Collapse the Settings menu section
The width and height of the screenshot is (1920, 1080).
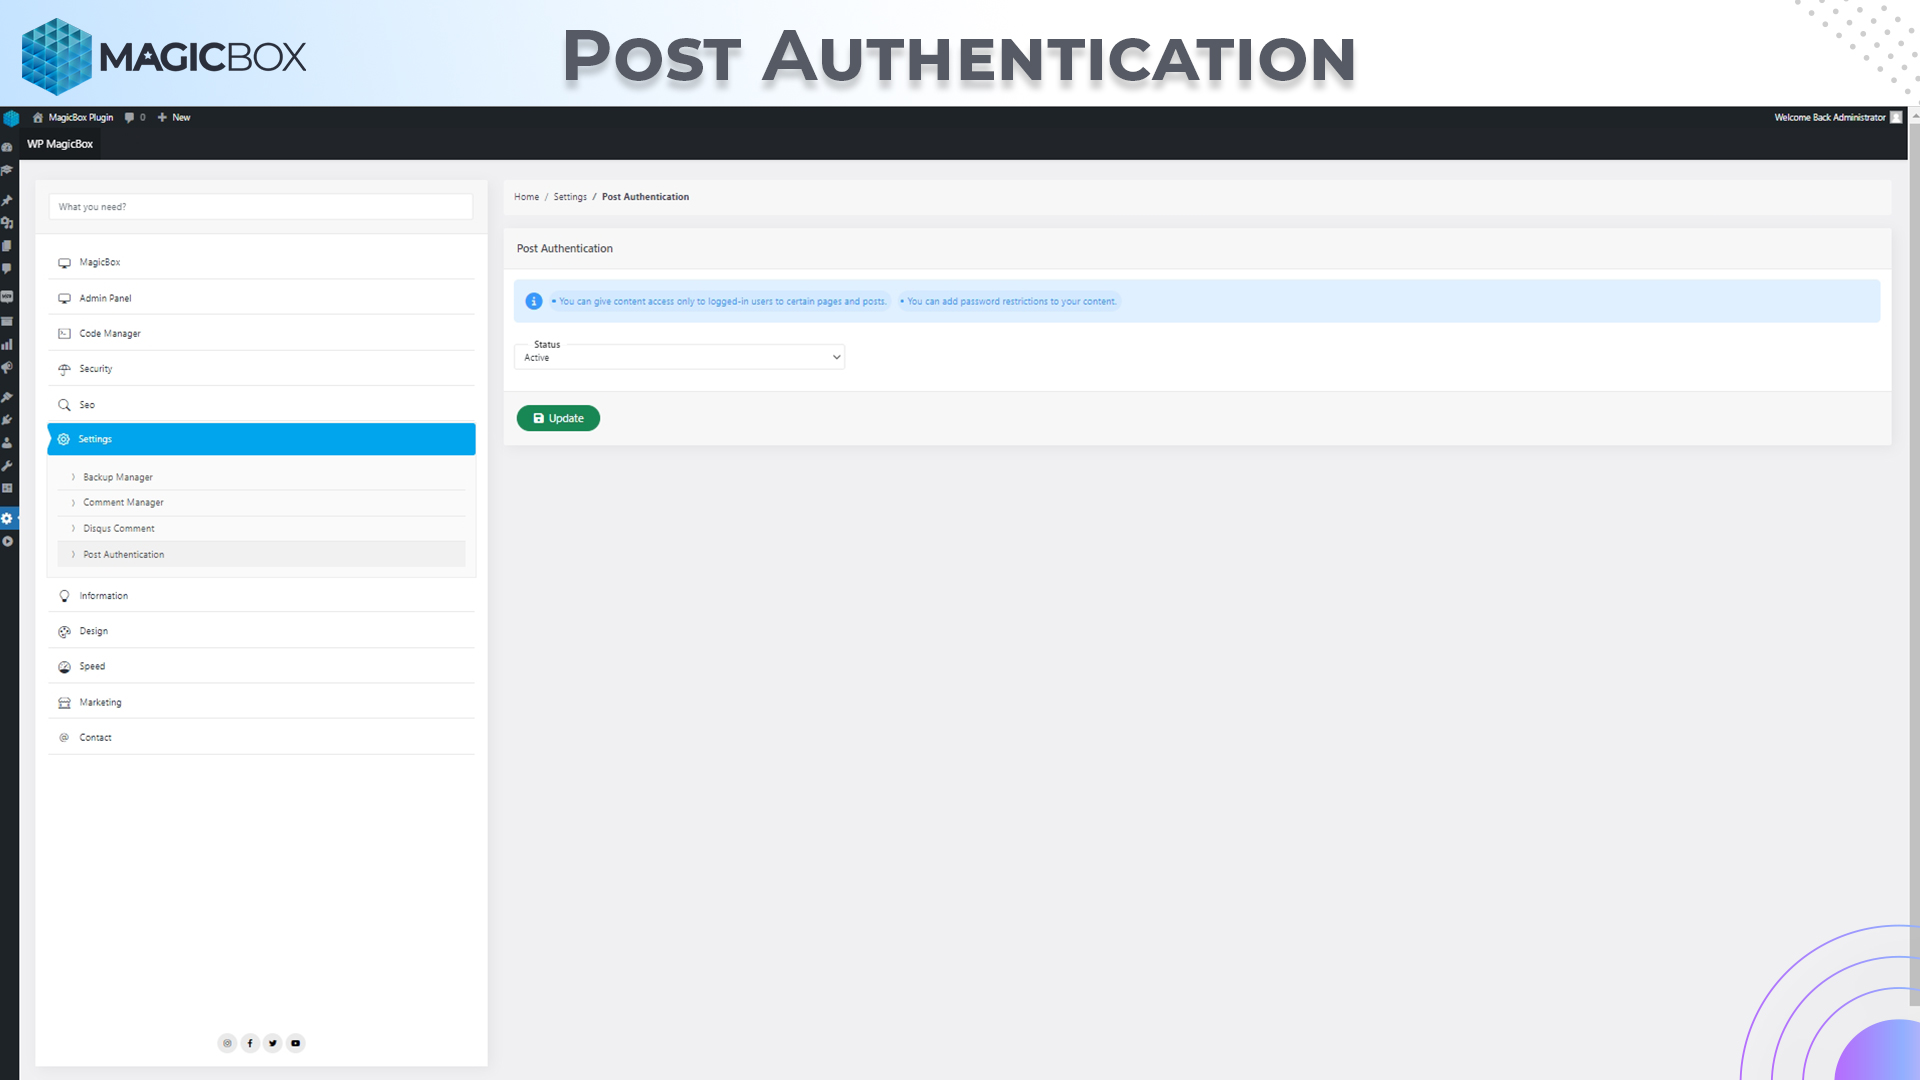point(261,439)
